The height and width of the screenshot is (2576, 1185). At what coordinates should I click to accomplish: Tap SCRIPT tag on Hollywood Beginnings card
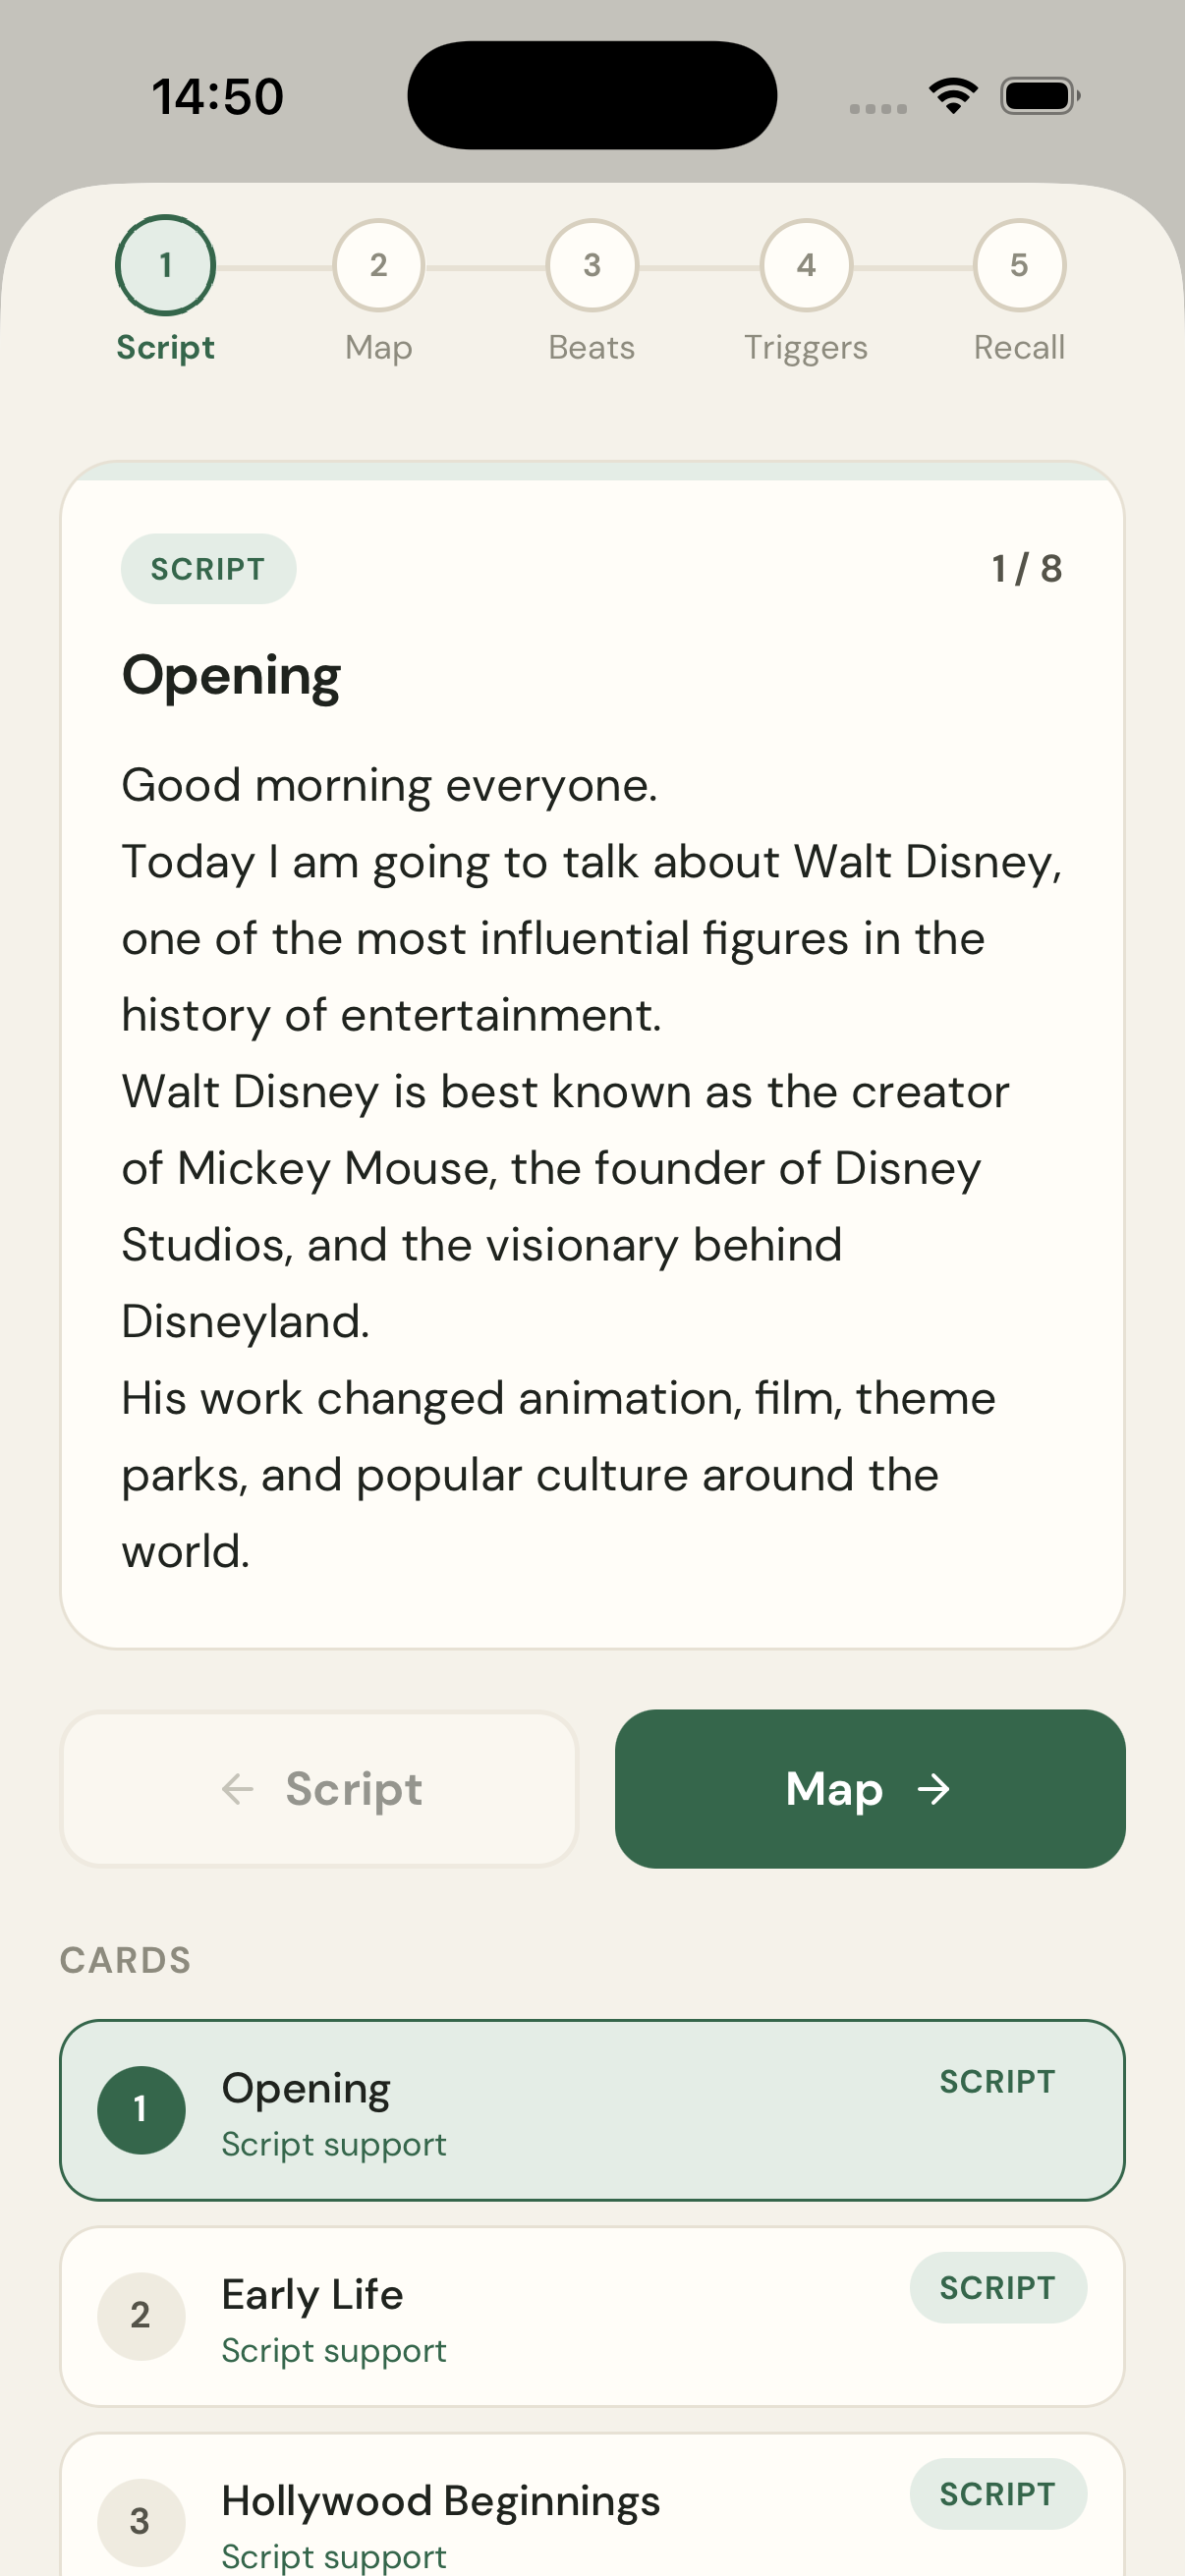(x=998, y=2494)
